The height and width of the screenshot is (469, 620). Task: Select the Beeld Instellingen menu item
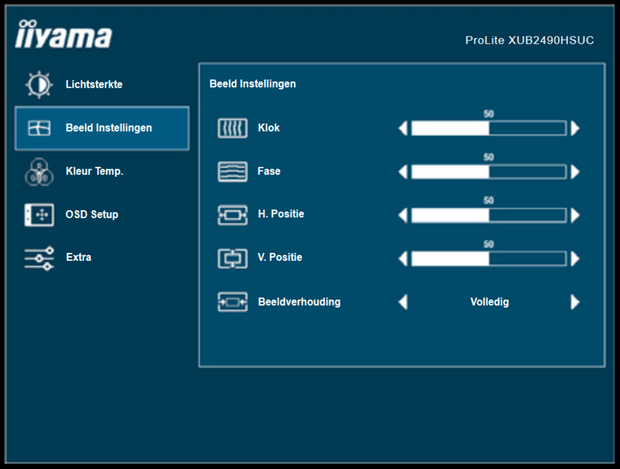coord(102,128)
